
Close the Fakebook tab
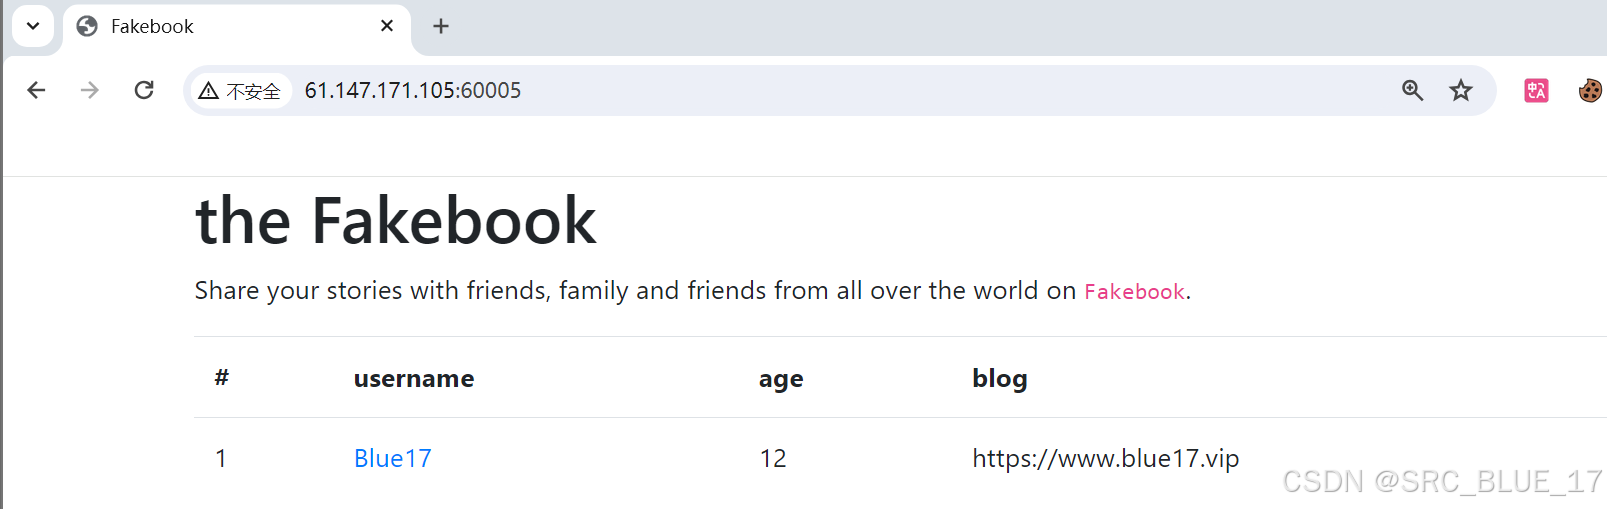[x=387, y=26]
